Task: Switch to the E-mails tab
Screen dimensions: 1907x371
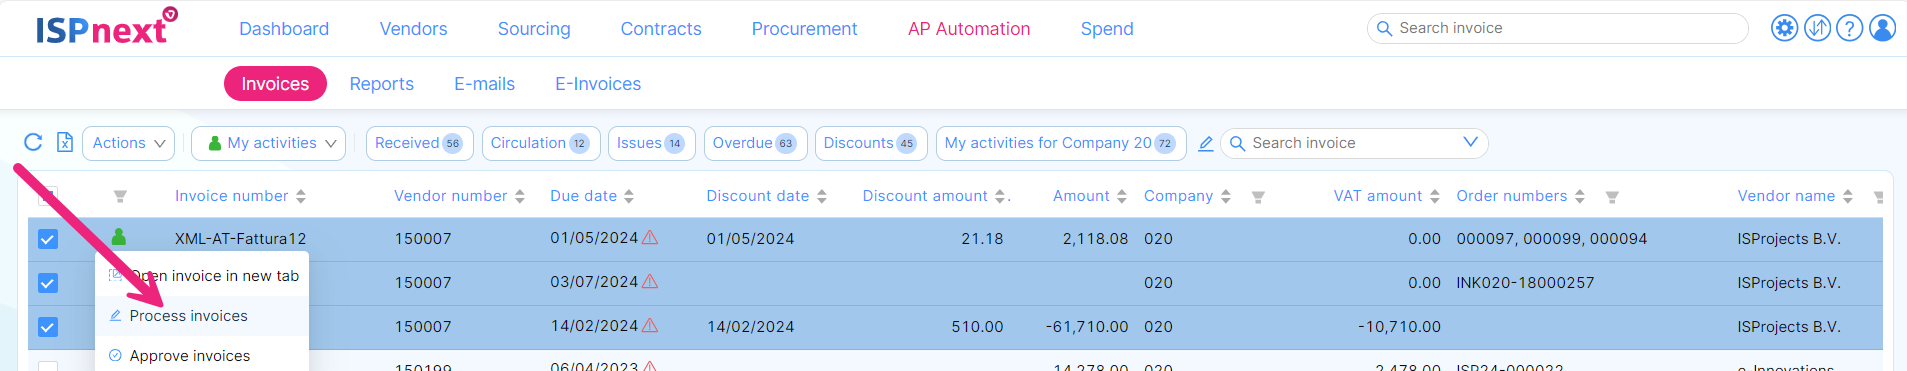Action: (485, 84)
